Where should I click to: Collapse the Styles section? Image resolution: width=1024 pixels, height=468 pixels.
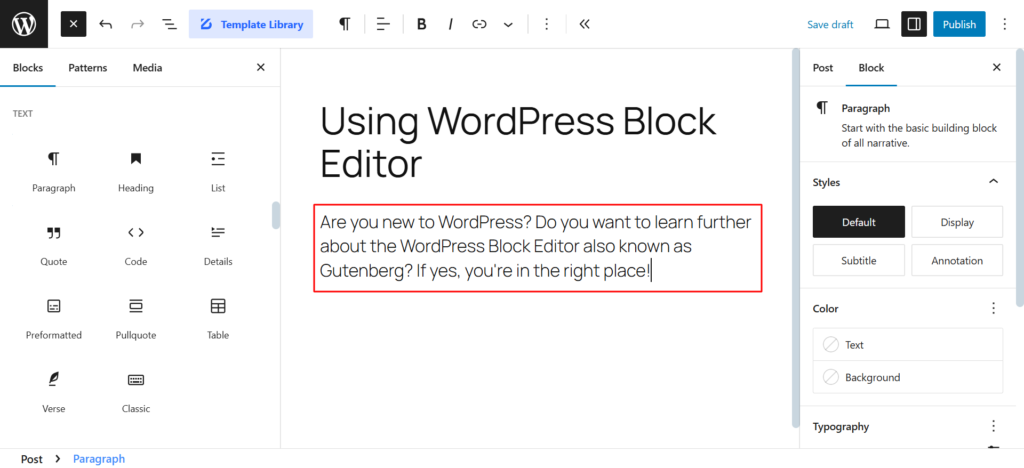click(993, 182)
